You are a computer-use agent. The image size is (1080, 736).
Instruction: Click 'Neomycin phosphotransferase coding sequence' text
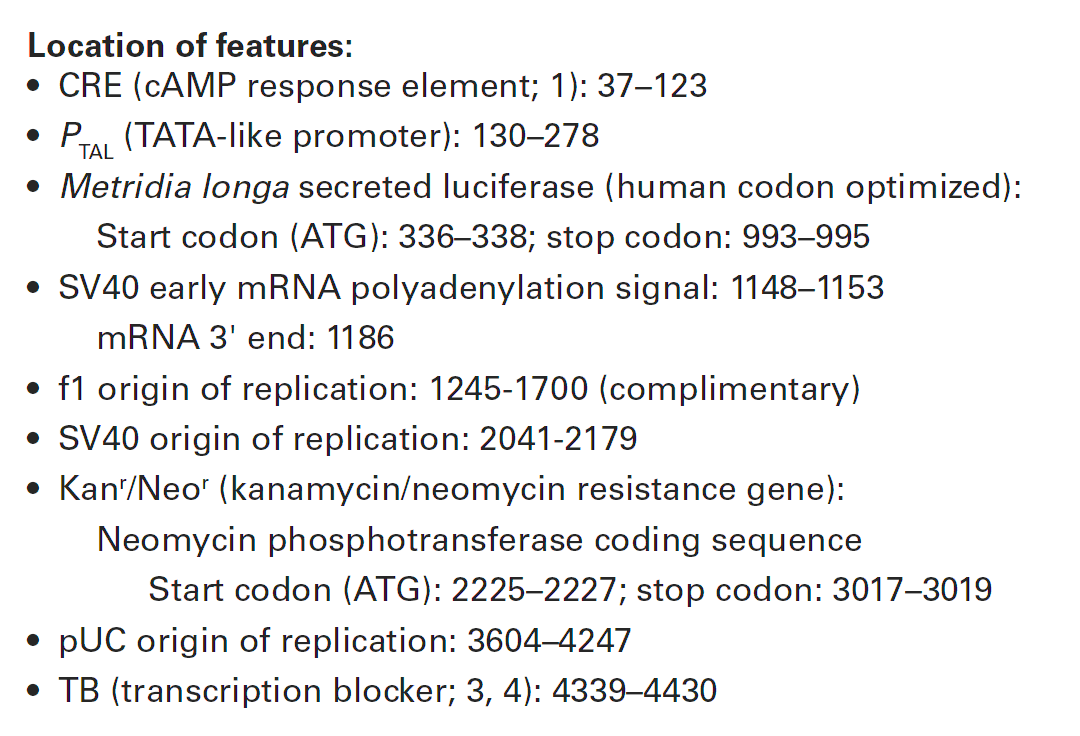tap(479, 540)
